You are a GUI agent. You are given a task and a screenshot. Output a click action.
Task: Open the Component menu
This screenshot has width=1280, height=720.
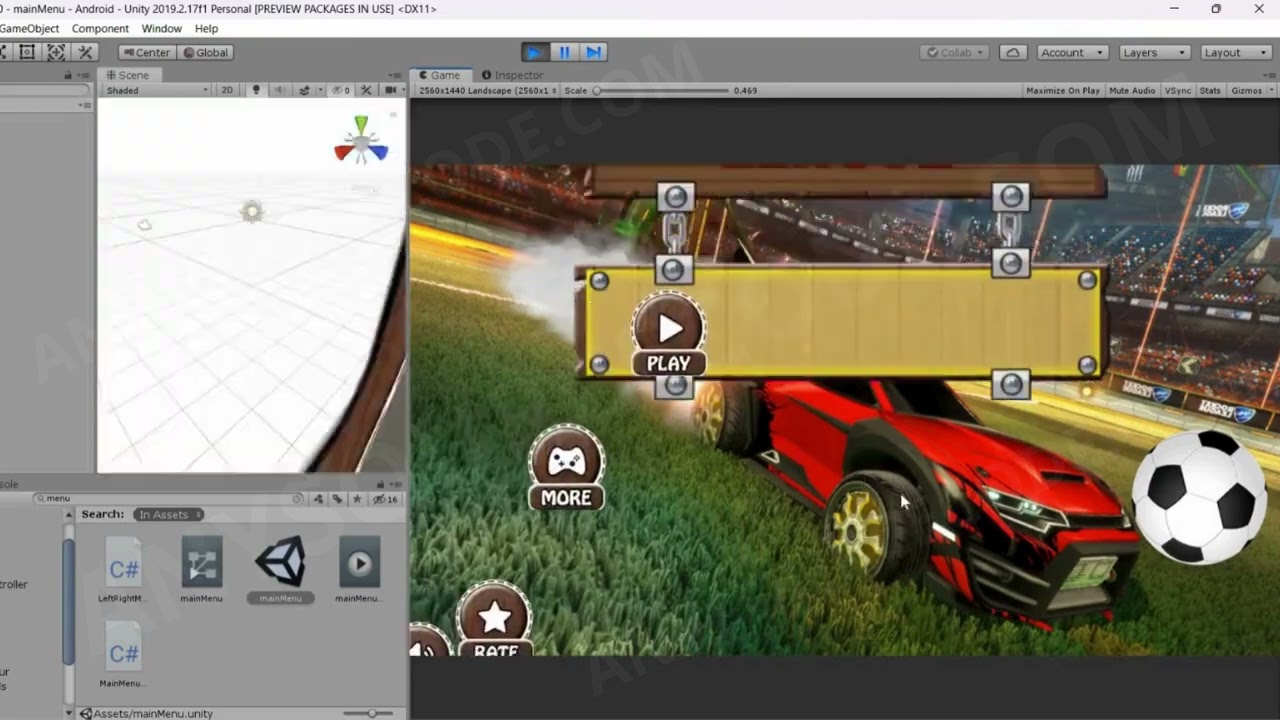click(x=100, y=29)
